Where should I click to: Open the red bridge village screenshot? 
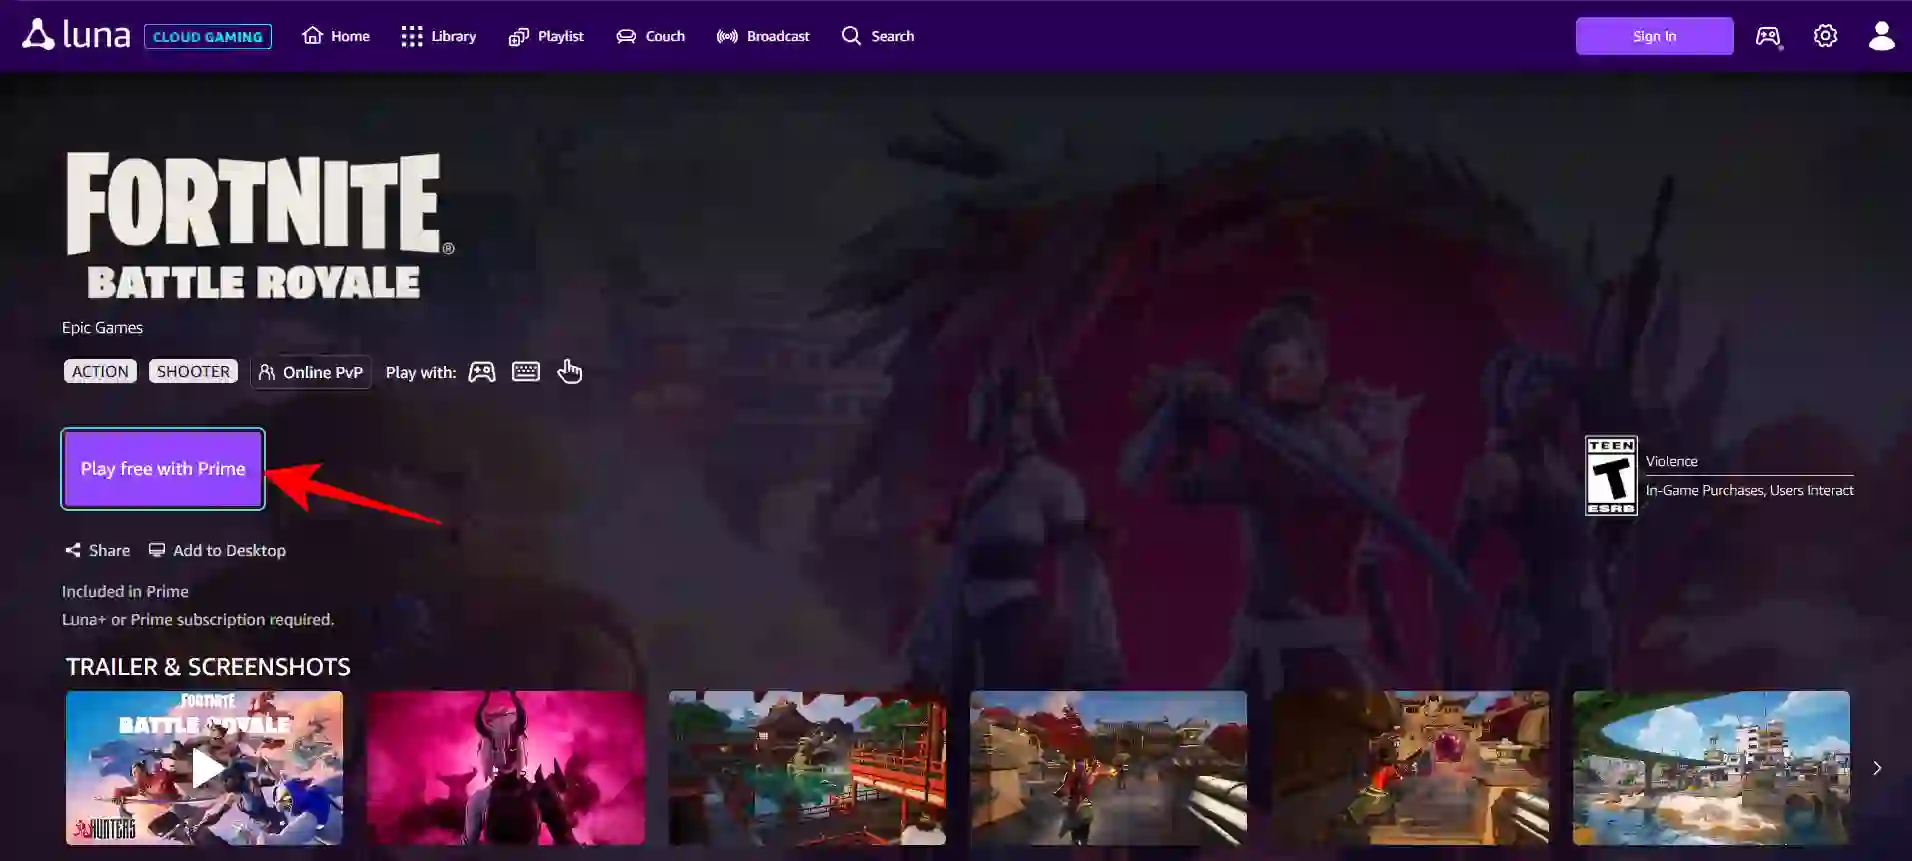point(807,768)
